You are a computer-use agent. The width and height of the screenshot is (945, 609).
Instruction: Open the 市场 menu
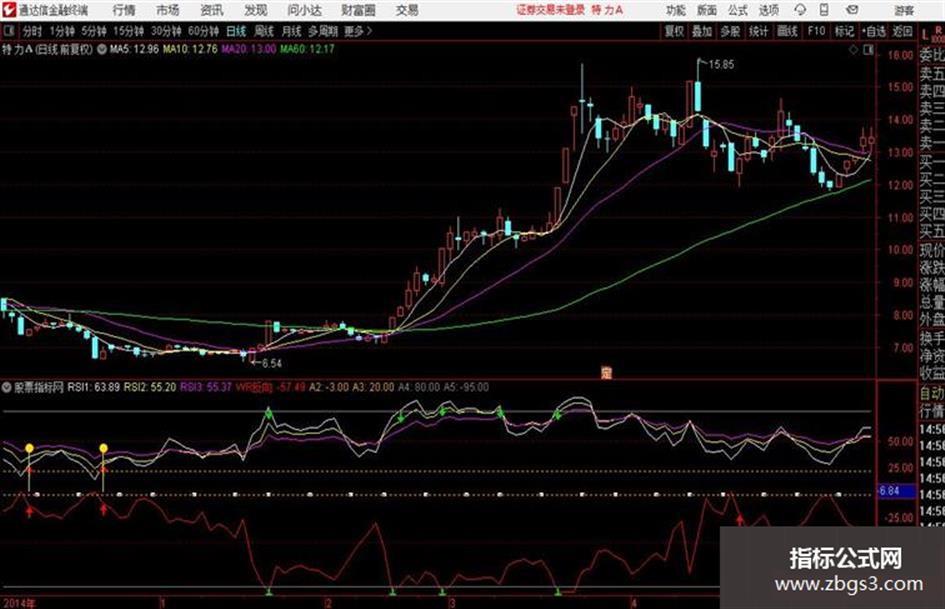tap(168, 10)
